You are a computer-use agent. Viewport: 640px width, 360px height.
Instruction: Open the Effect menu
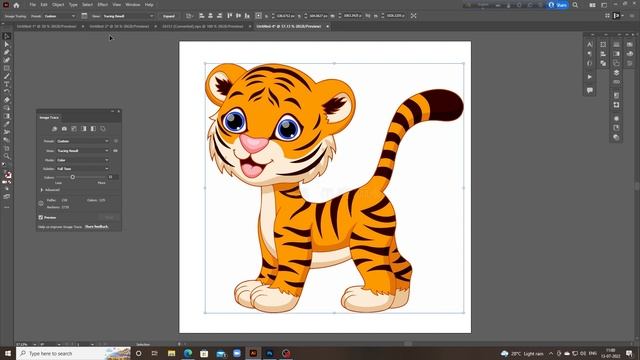tap(102, 5)
